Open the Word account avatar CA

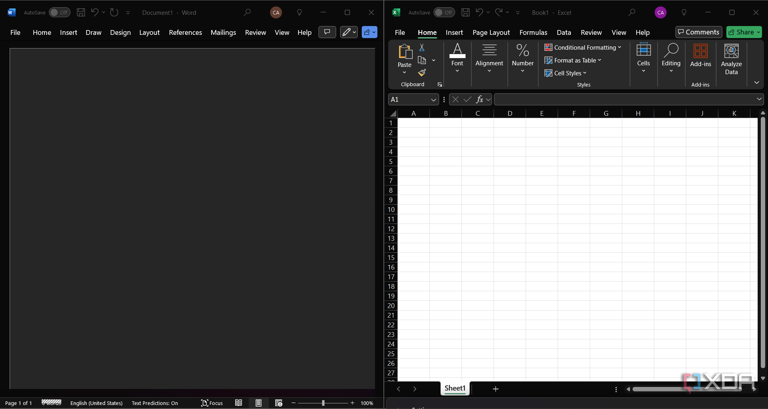276,13
